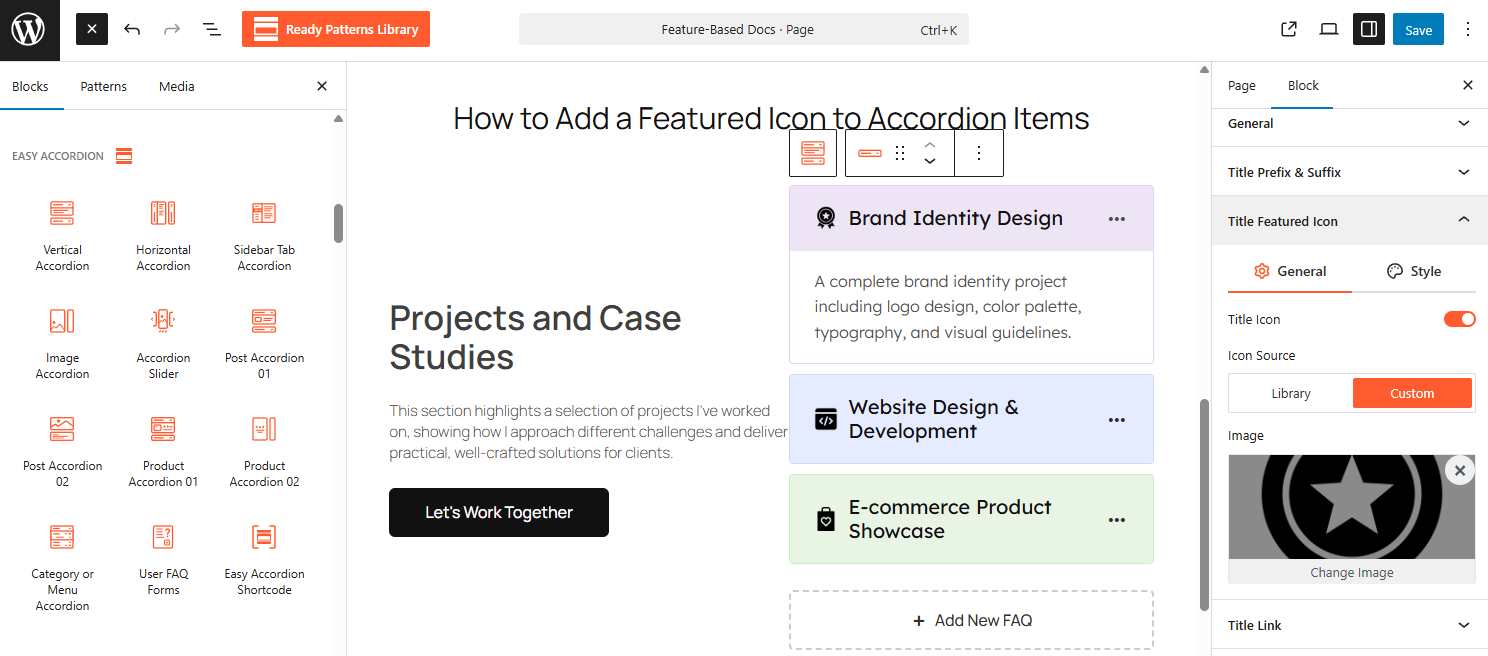Open the top bar Options three-dot menu
This screenshot has width=1488, height=656.
[1468, 30]
